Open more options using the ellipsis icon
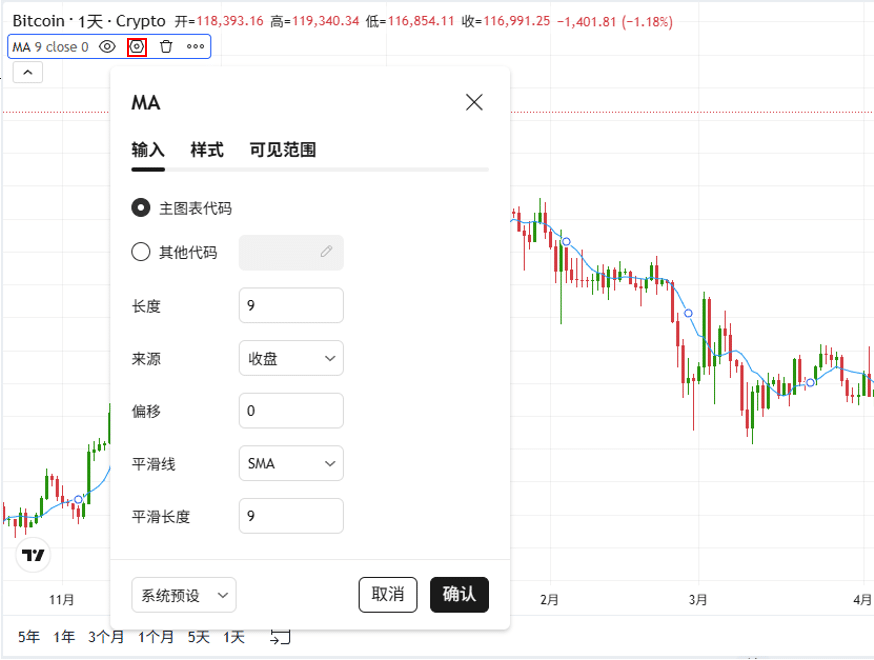 coord(196,47)
